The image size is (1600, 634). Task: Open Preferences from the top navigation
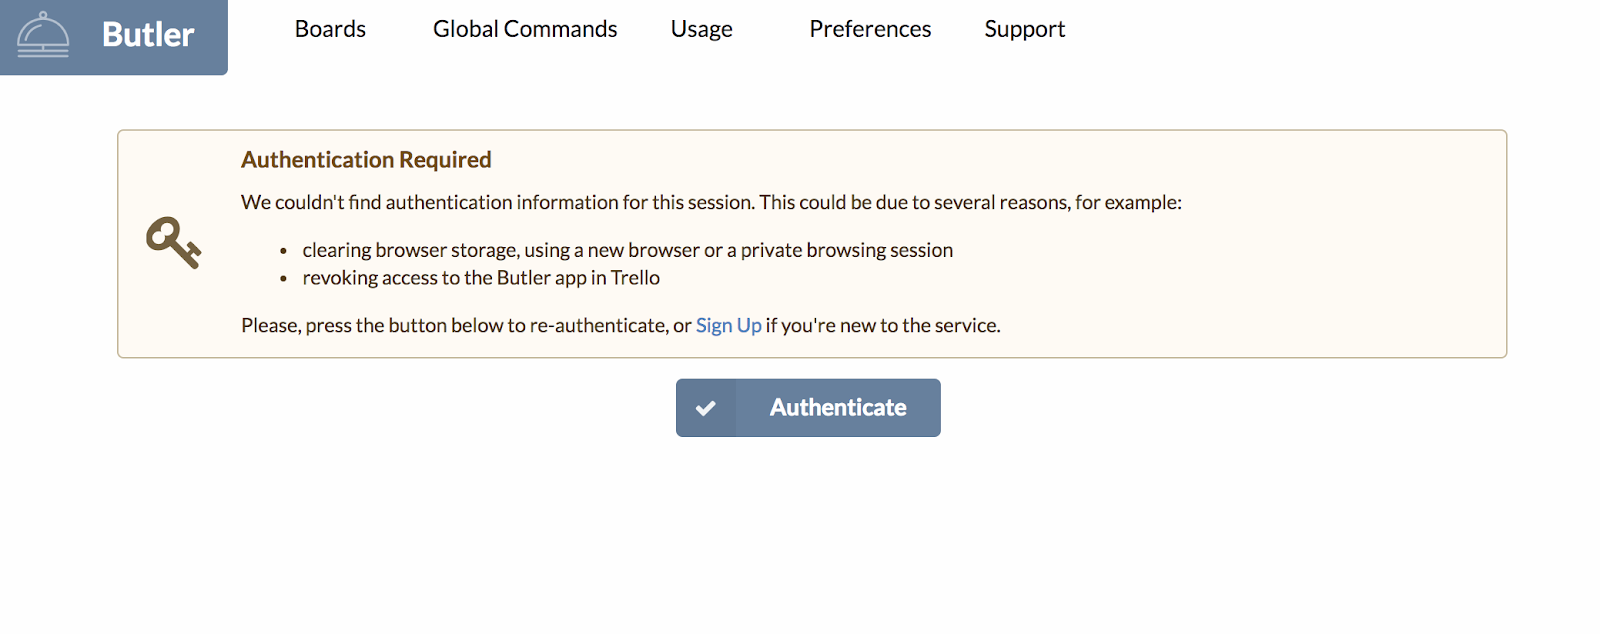click(870, 29)
